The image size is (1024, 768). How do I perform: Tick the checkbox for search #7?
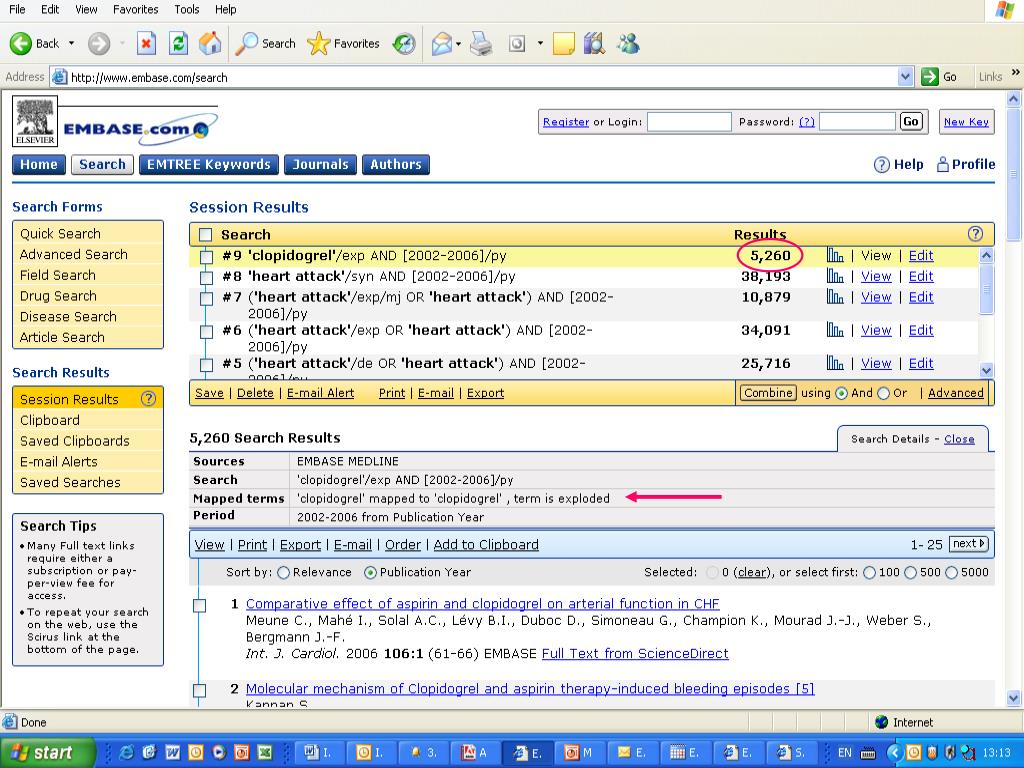click(x=206, y=298)
